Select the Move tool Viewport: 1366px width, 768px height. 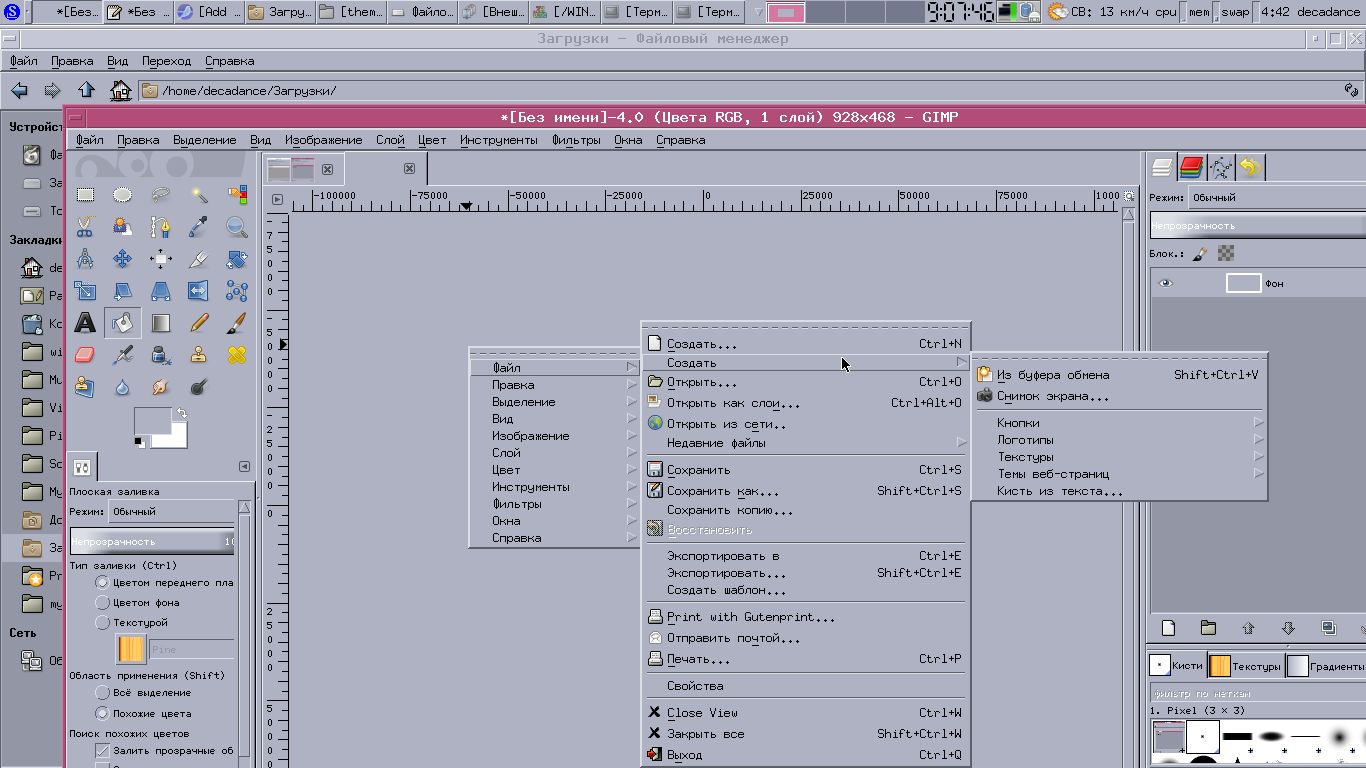click(x=123, y=259)
